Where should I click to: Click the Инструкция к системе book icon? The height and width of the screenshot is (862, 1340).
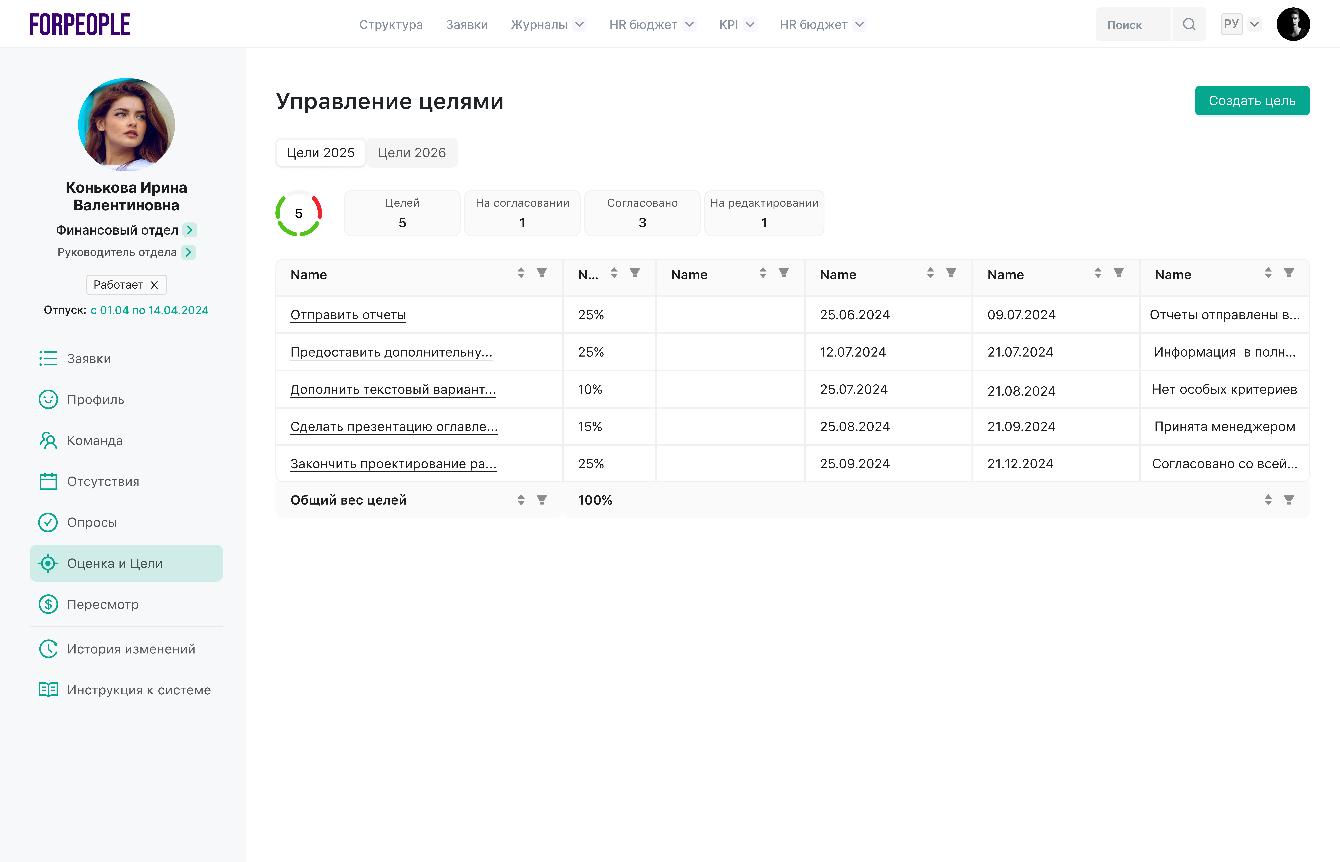[48, 690]
